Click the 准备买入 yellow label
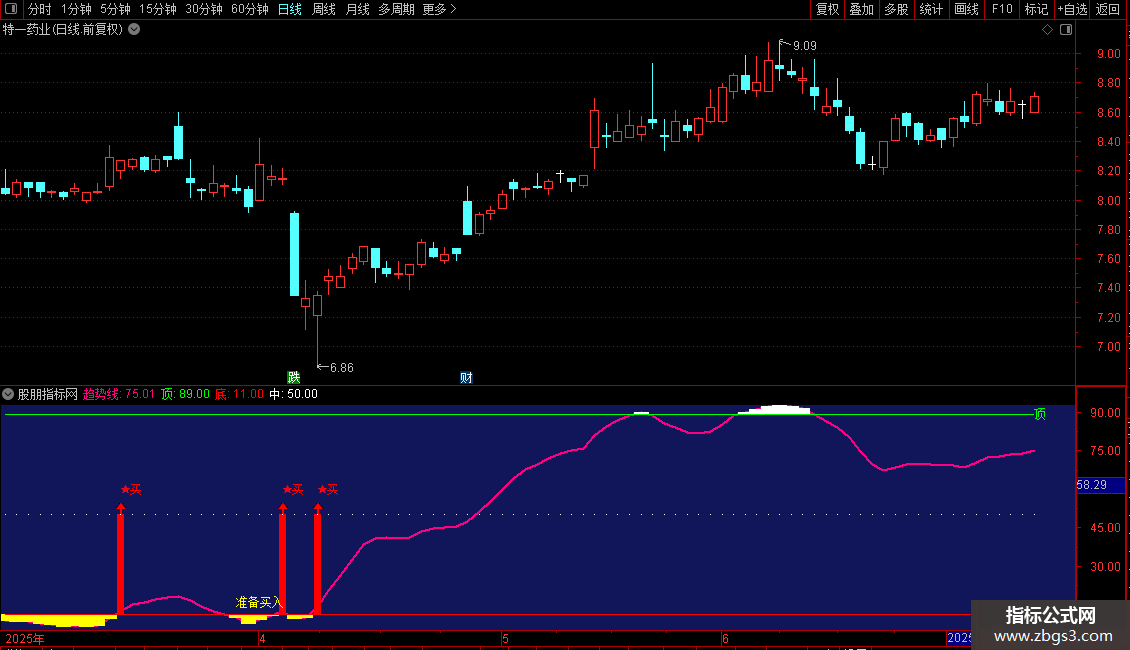Screen dimensions: 1130x650 click(258, 602)
